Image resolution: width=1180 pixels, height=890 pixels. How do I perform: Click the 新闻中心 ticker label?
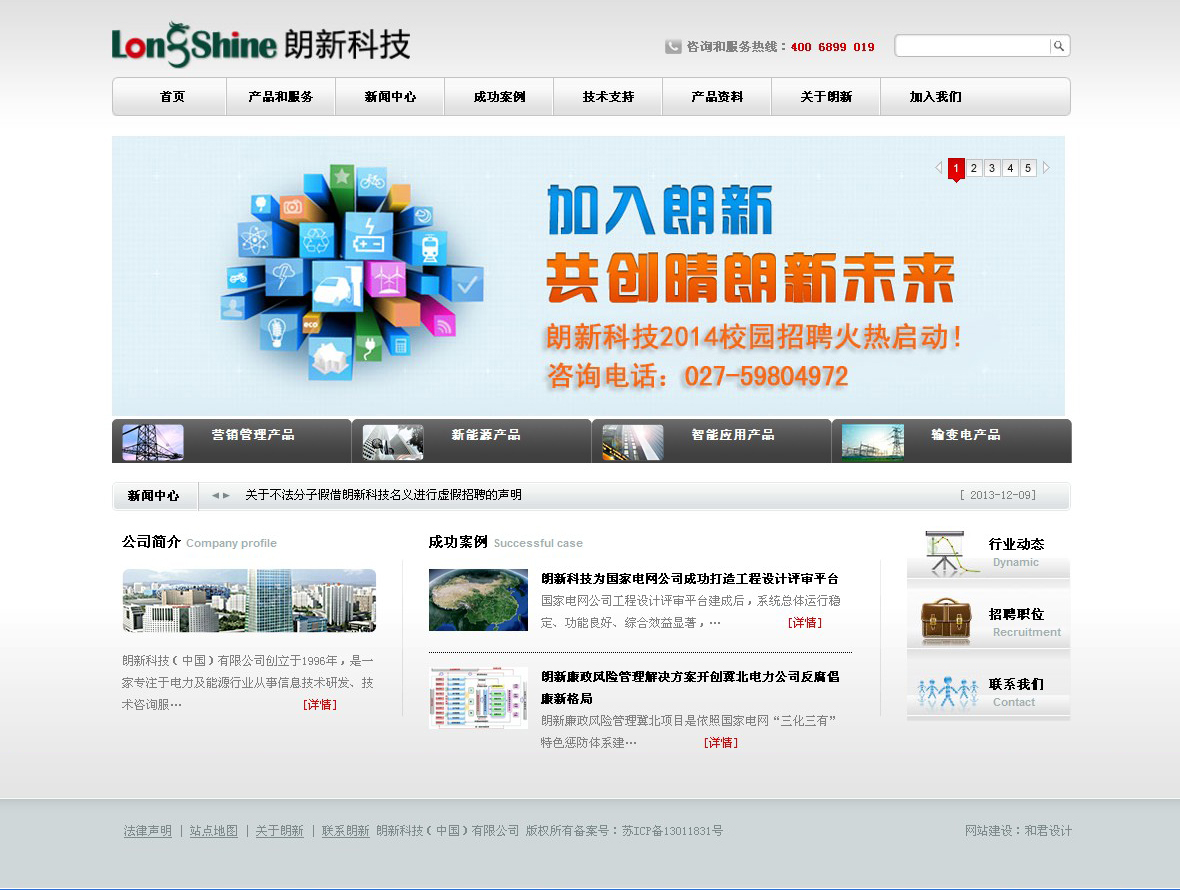click(154, 496)
